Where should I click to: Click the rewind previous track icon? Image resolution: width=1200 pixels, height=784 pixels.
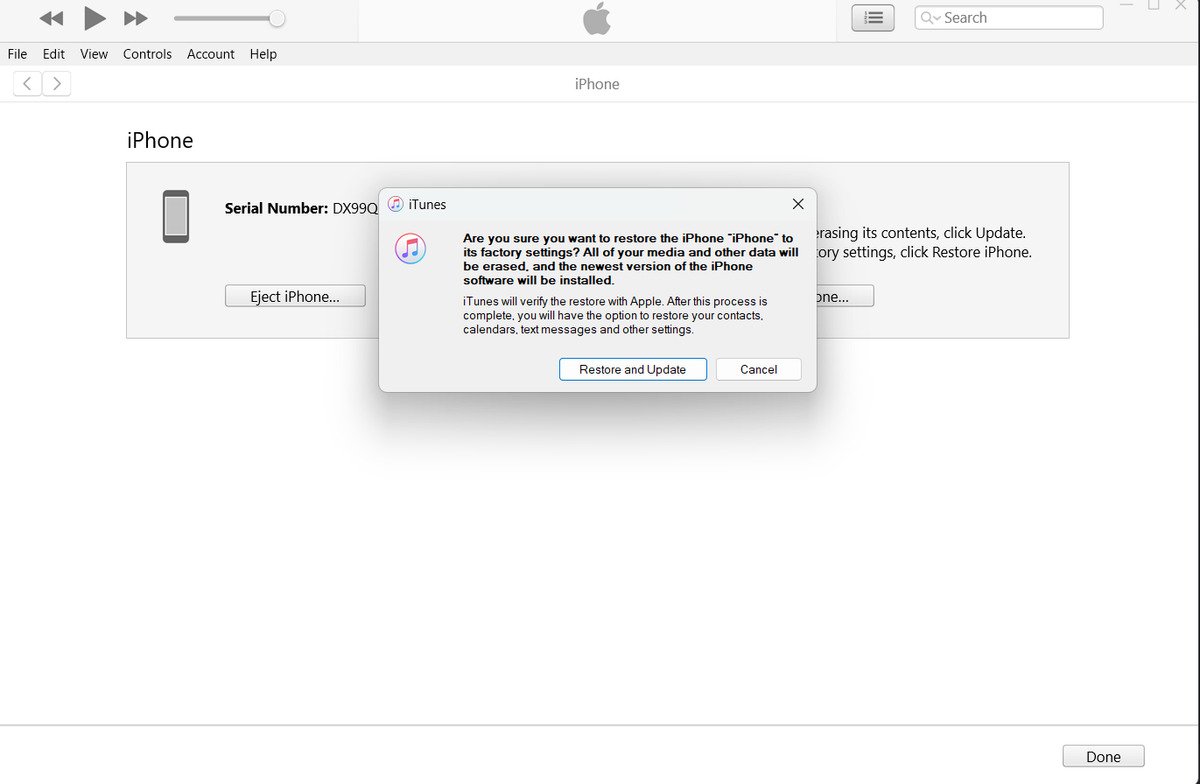[51, 18]
